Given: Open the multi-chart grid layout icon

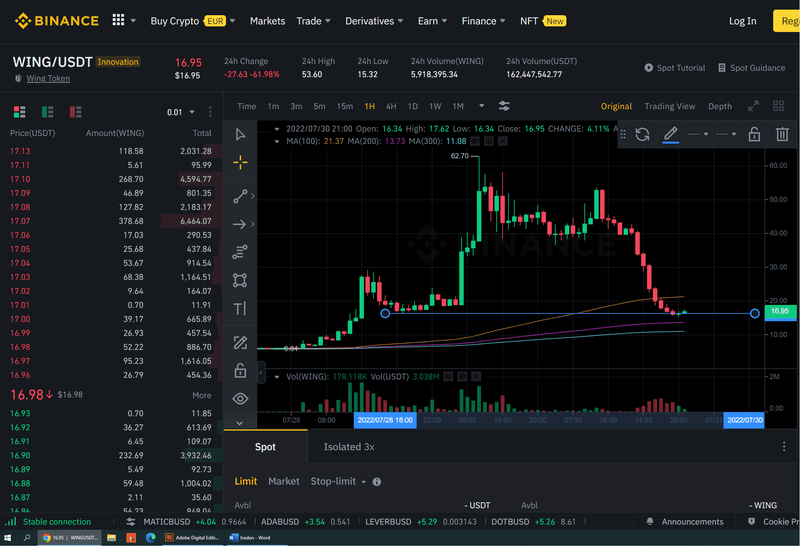Looking at the screenshot, I should tap(778, 106).
